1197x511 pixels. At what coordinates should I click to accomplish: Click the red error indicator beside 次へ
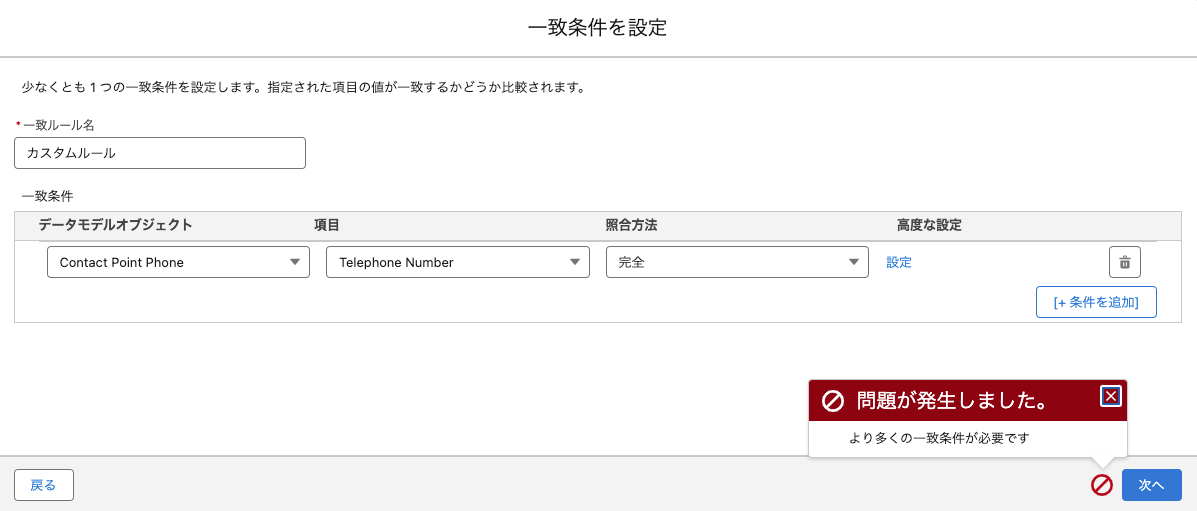pyautogui.click(x=1102, y=484)
